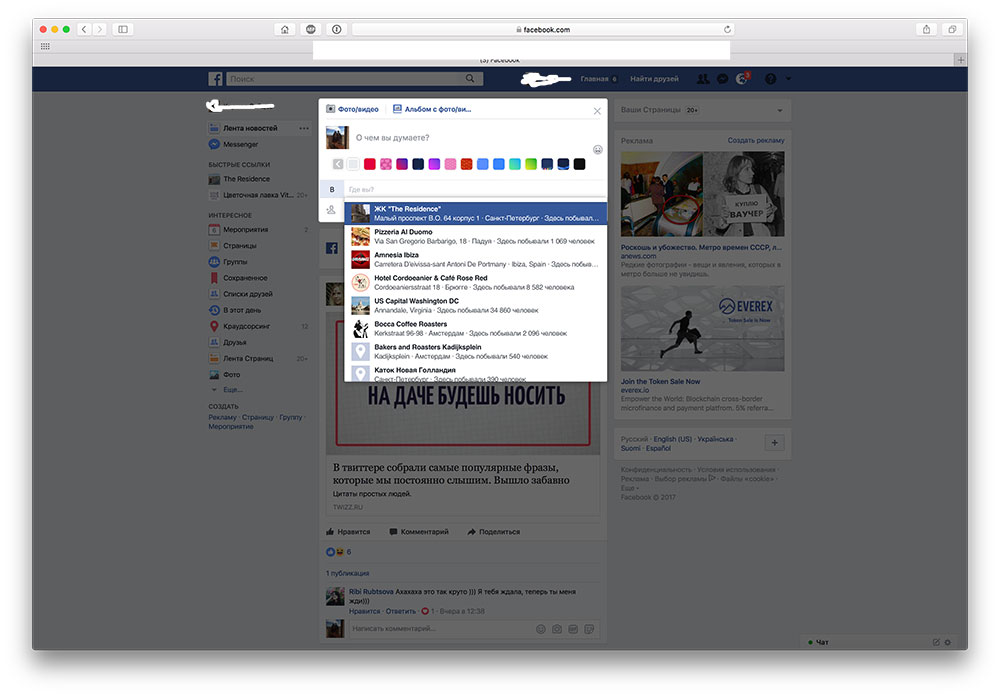Add a language with the plus button
1000x696 pixels.
click(774, 443)
